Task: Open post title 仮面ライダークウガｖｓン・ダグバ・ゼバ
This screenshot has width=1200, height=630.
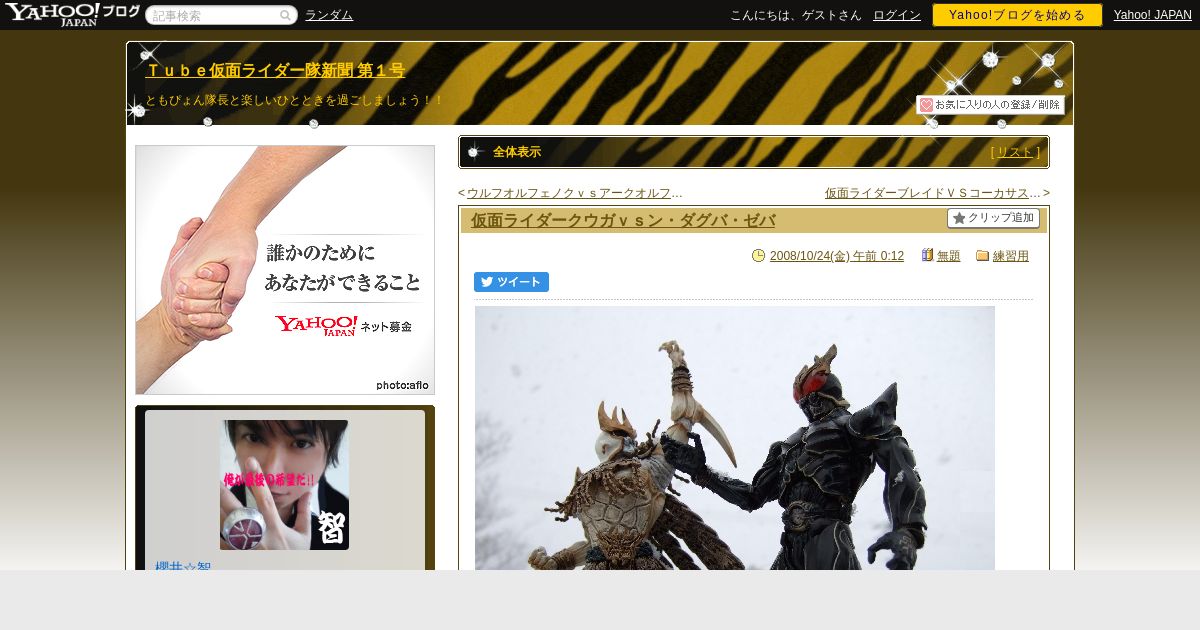Action: tap(623, 220)
